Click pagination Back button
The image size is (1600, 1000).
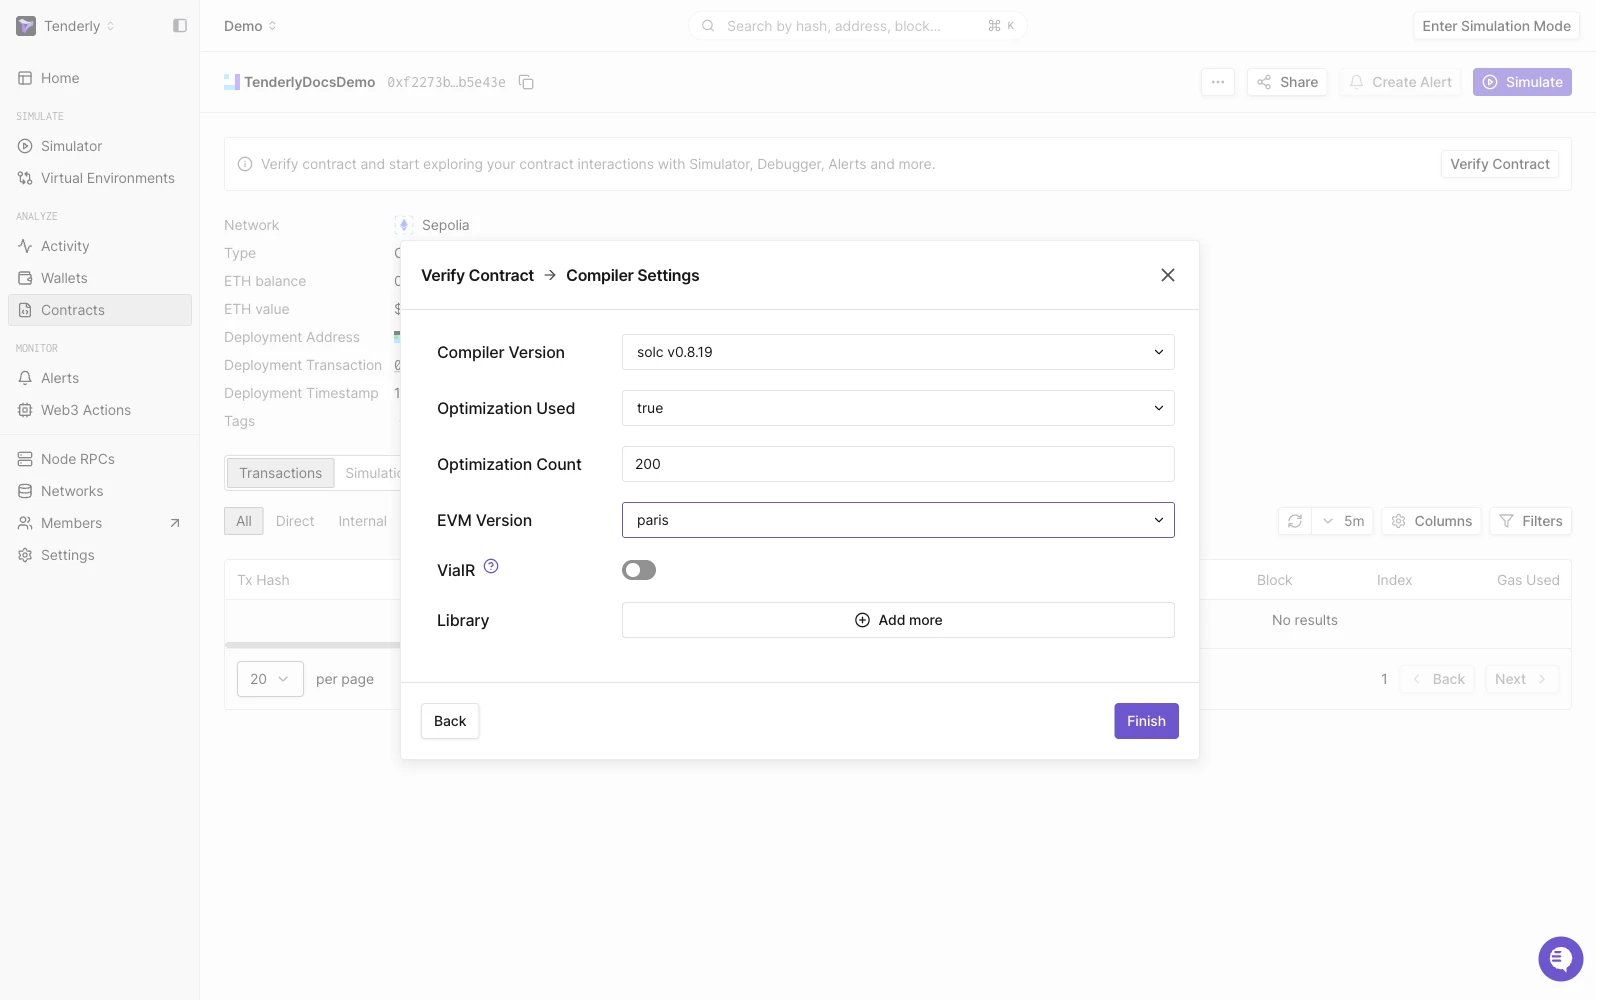tap(1438, 679)
